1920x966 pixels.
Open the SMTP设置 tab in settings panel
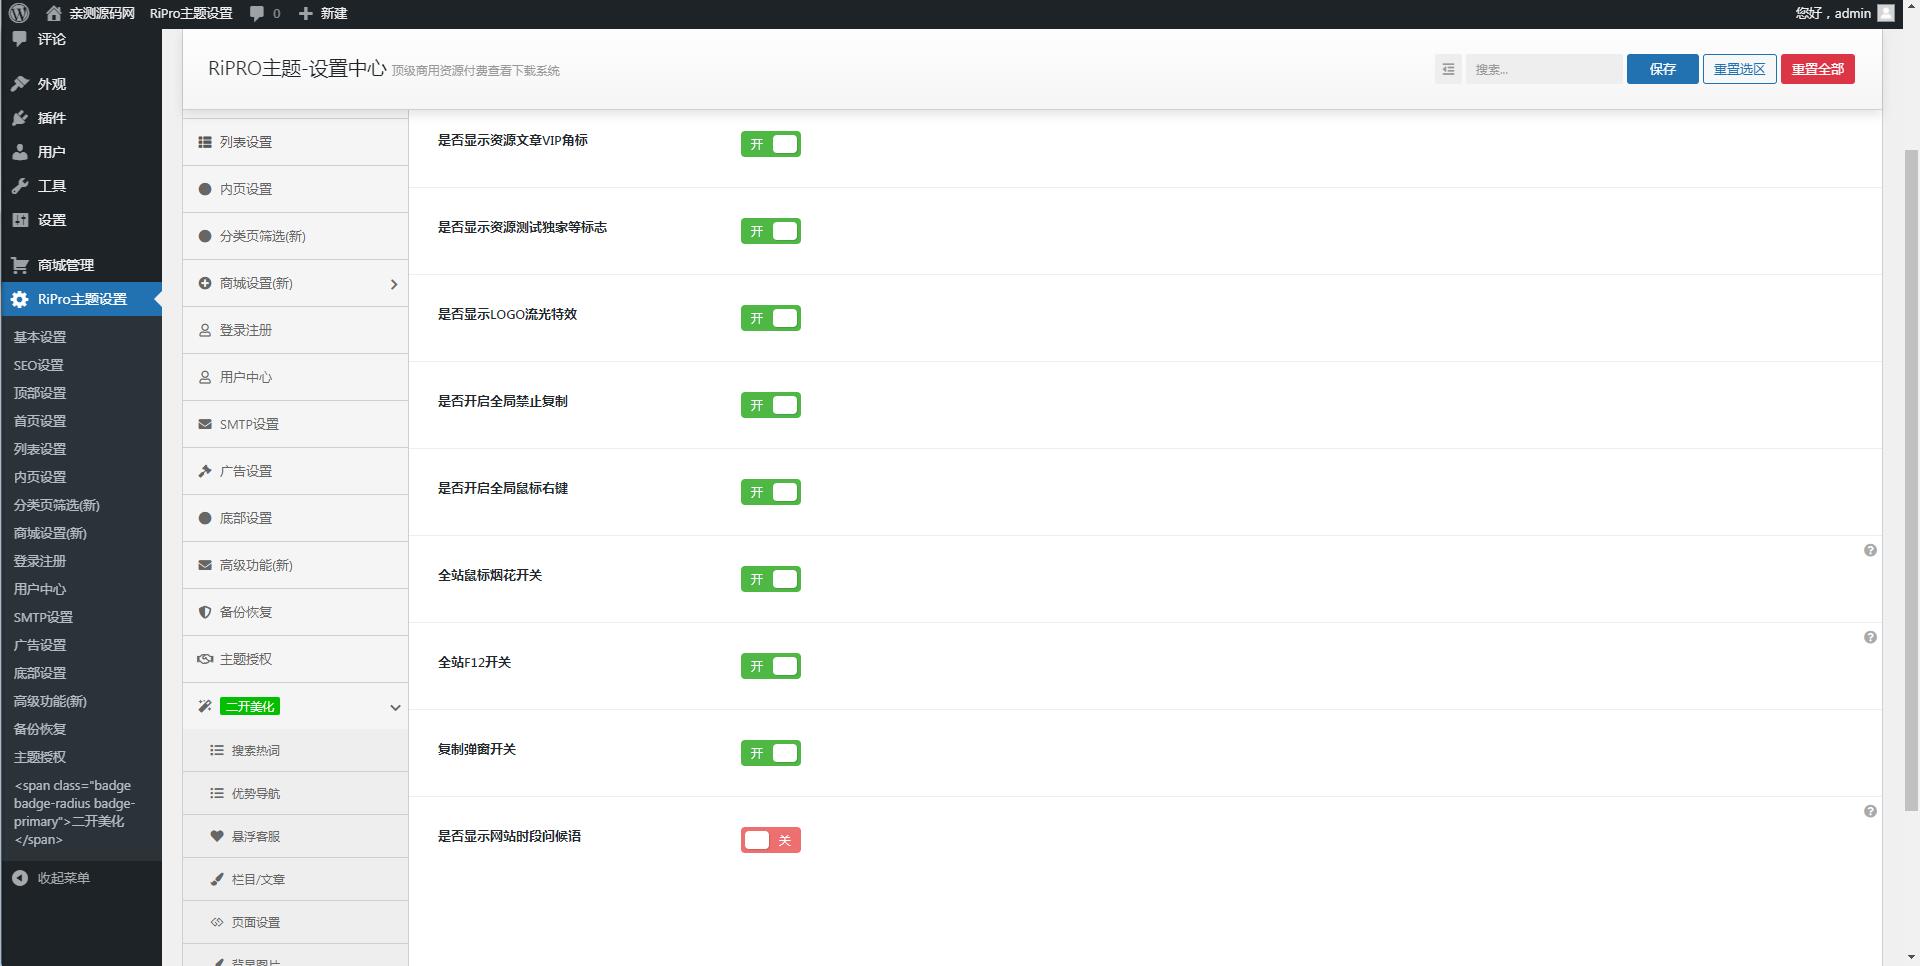click(x=249, y=424)
